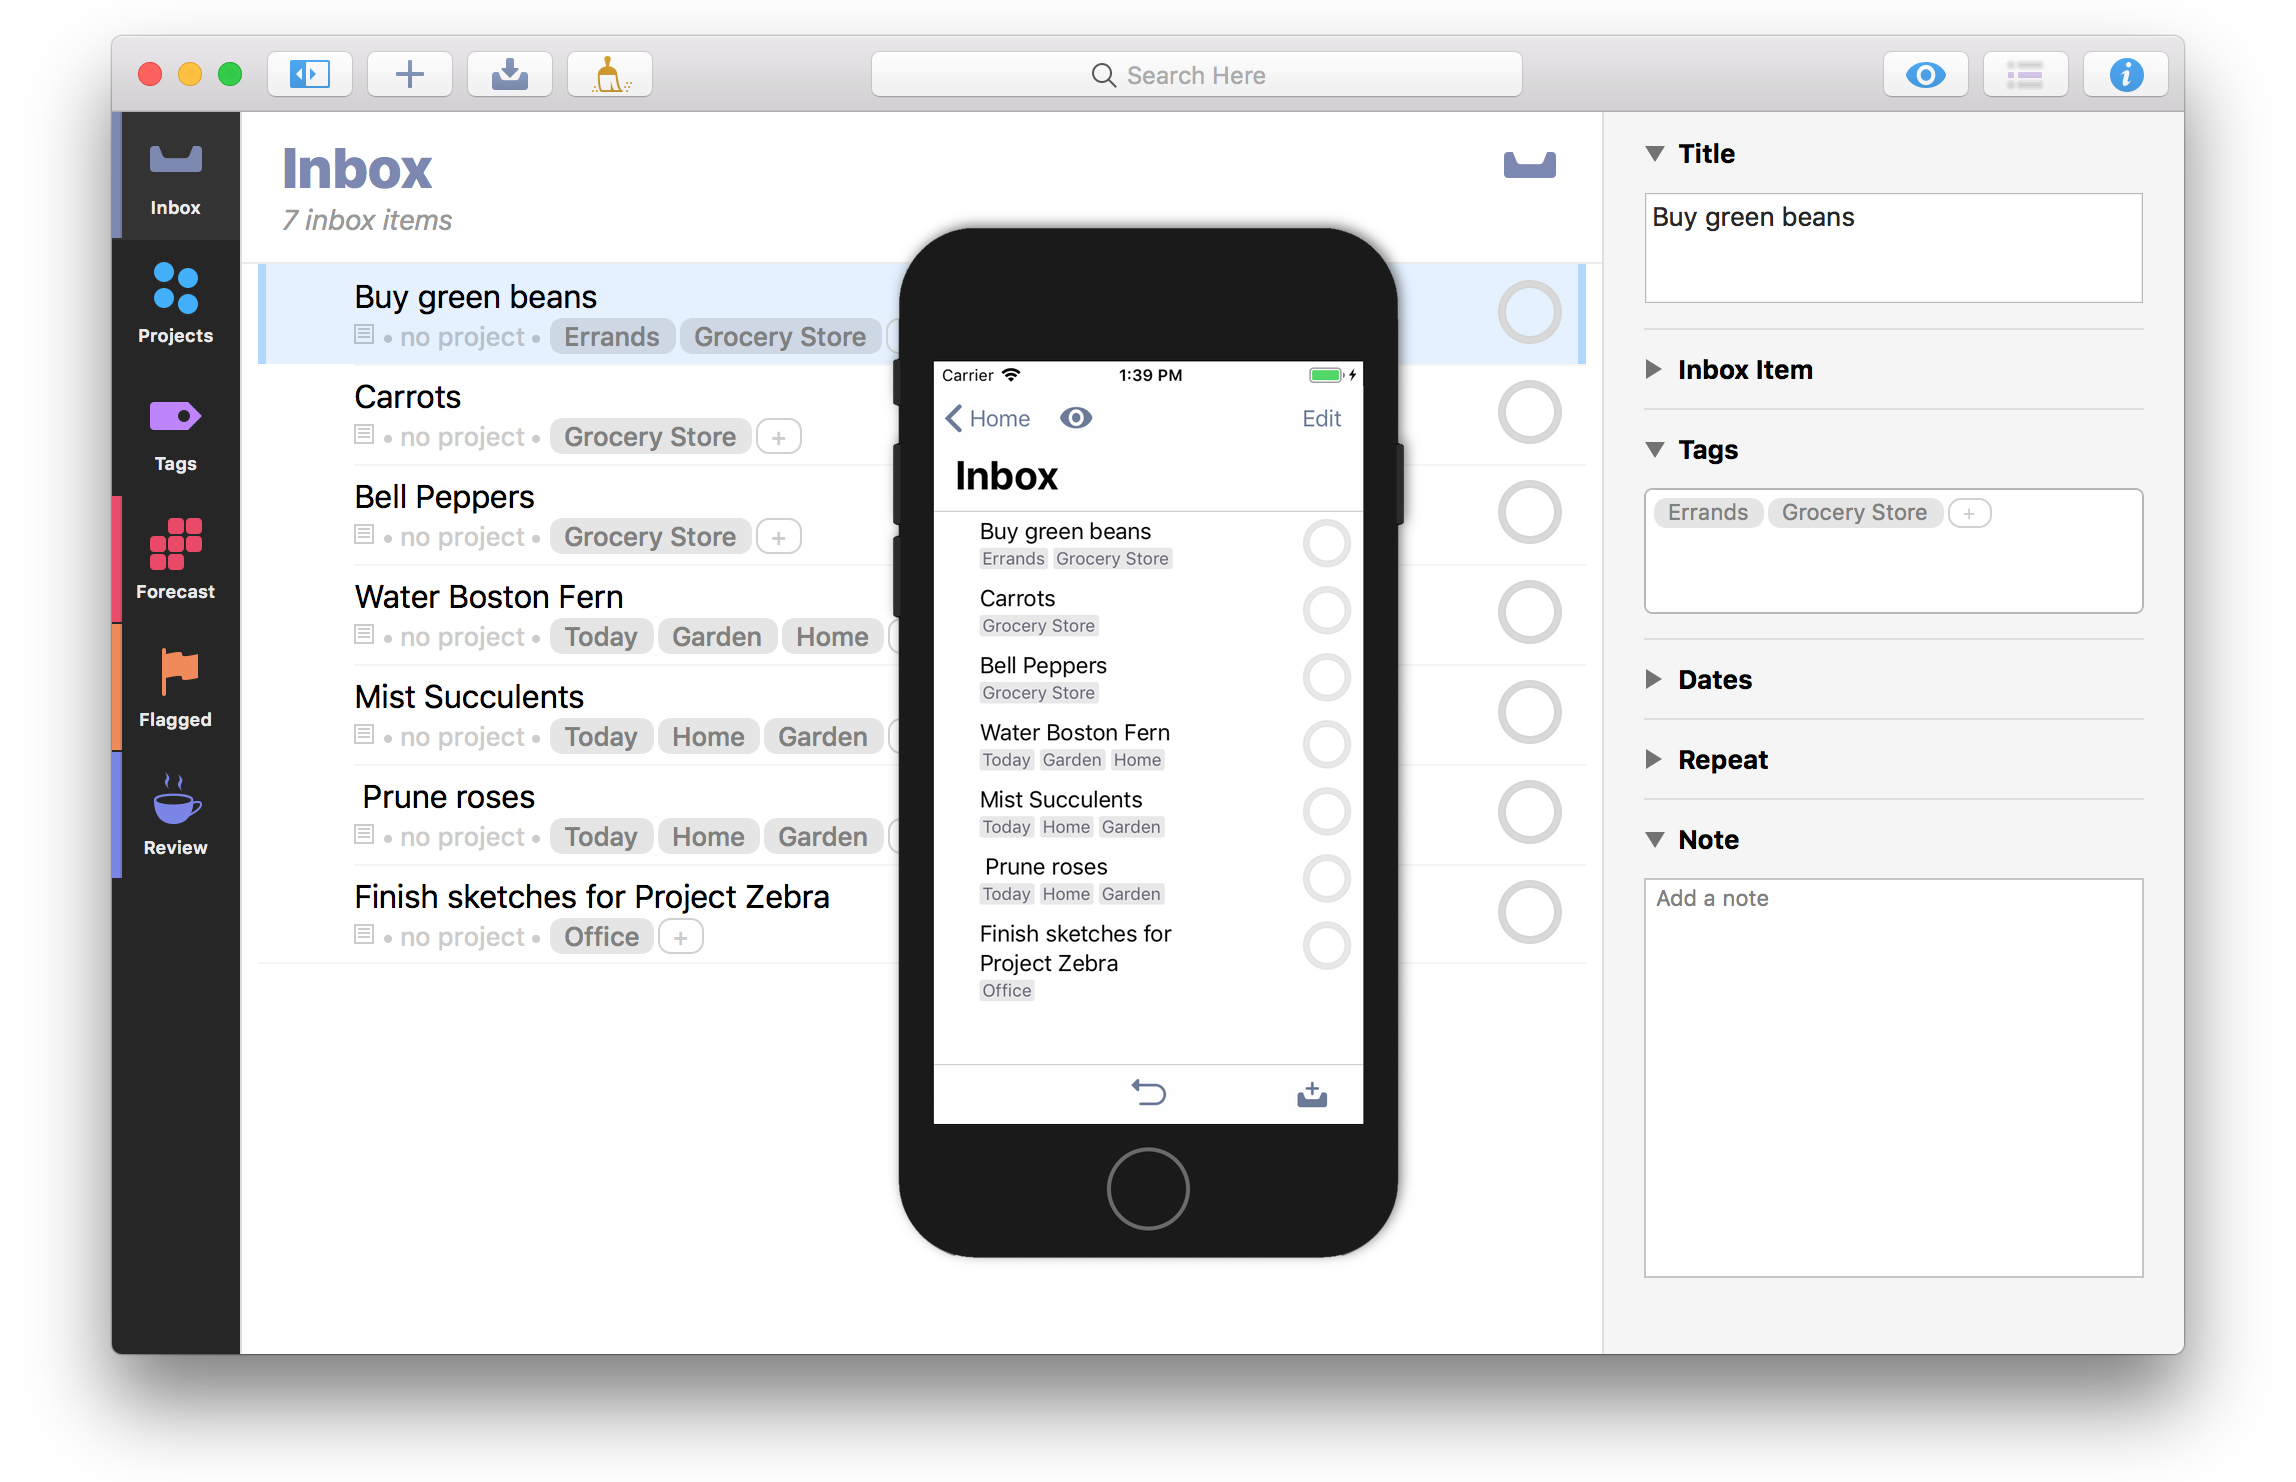This screenshot has height=1482, width=2296.
Task: Click the list view toolbar icon
Action: point(2025,74)
